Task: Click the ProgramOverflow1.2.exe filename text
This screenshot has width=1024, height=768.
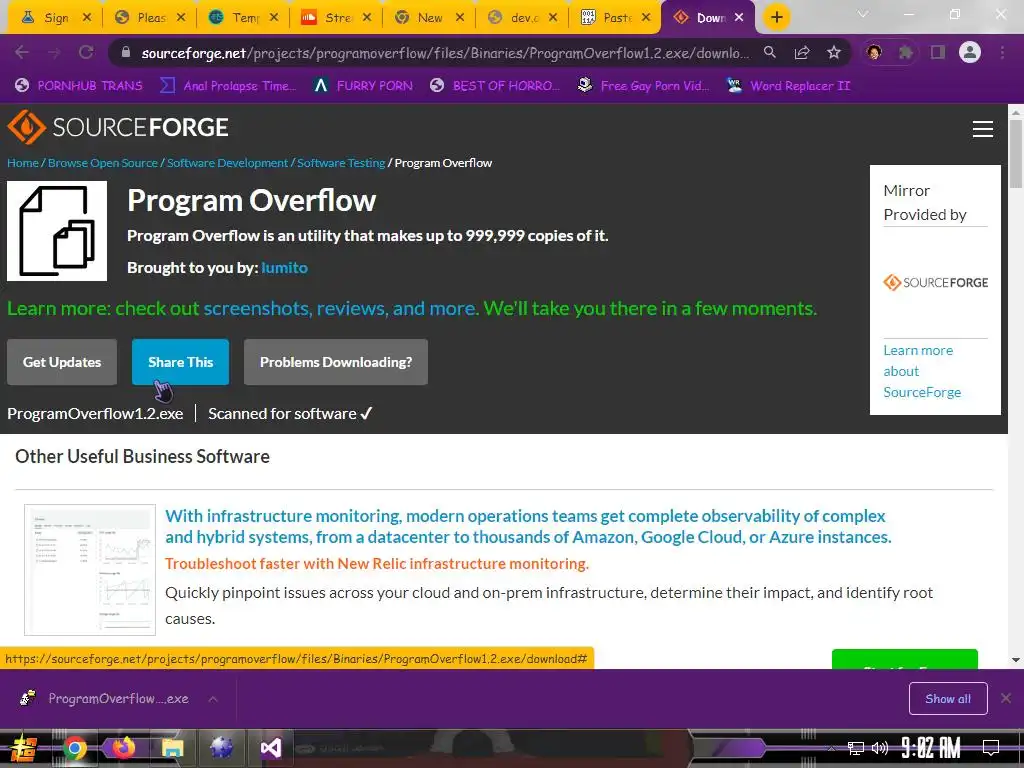Action: [95, 414]
